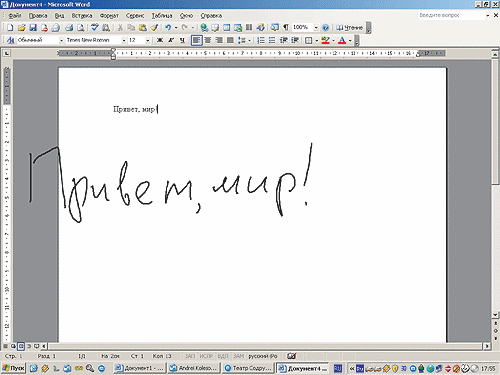500x375 pixels.
Task: Justify the paragraph text
Action: (230, 40)
